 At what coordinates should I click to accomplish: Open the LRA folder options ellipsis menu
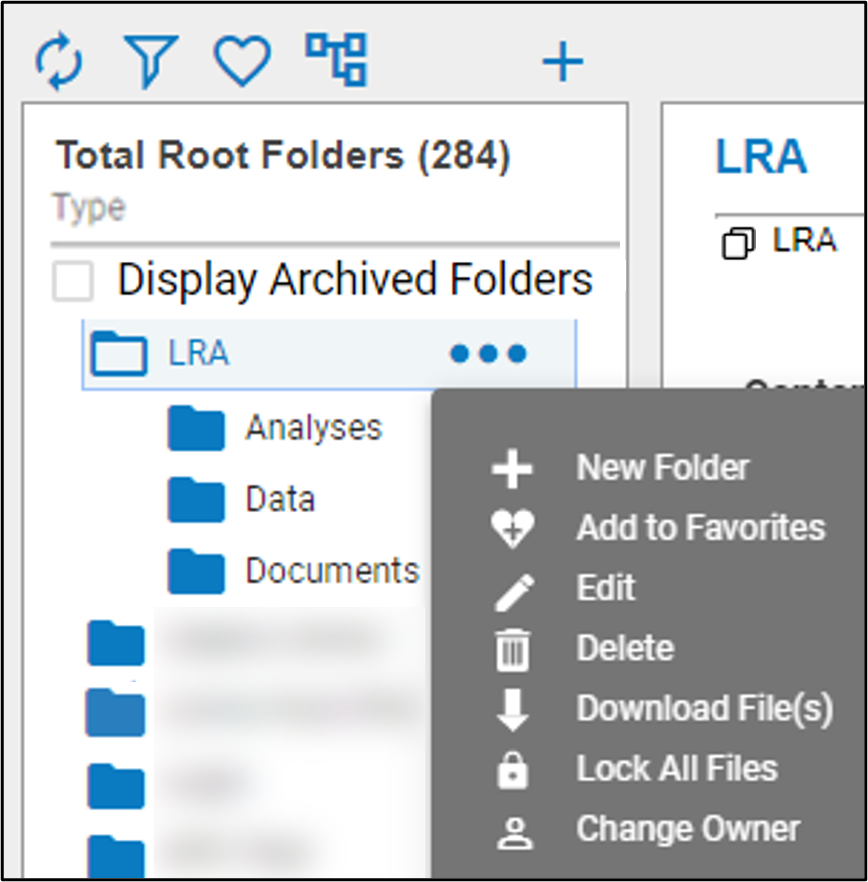coord(489,353)
